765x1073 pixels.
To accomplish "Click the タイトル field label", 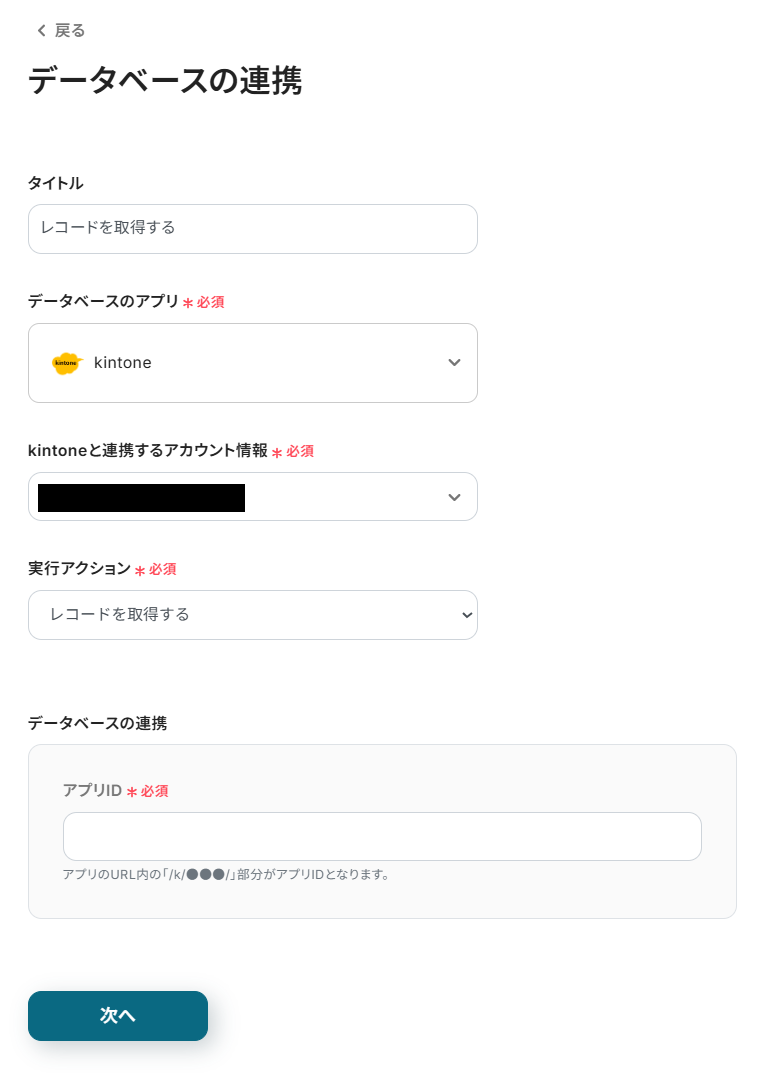I will [55, 183].
